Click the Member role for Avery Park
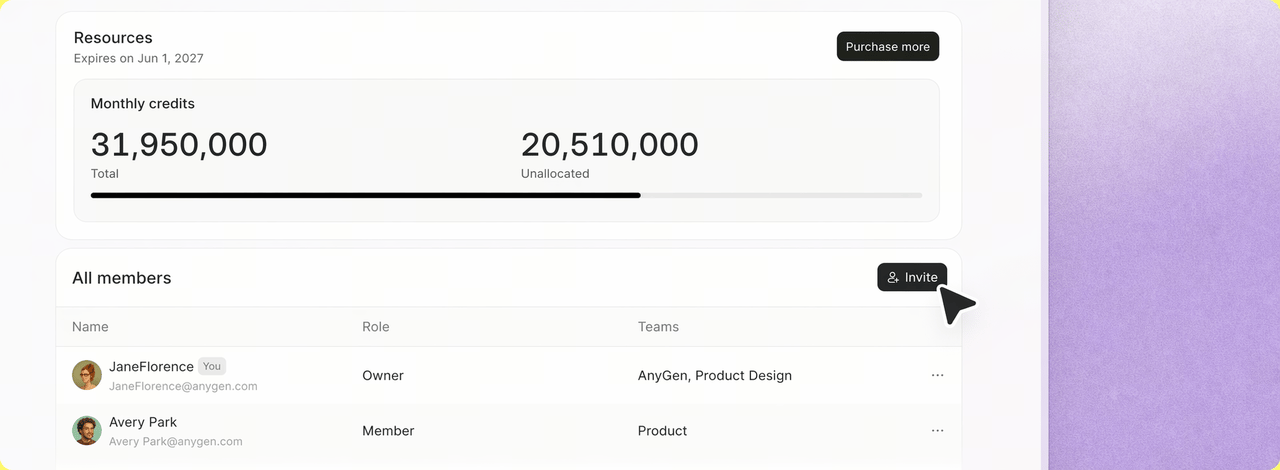 [x=388, y=431]
